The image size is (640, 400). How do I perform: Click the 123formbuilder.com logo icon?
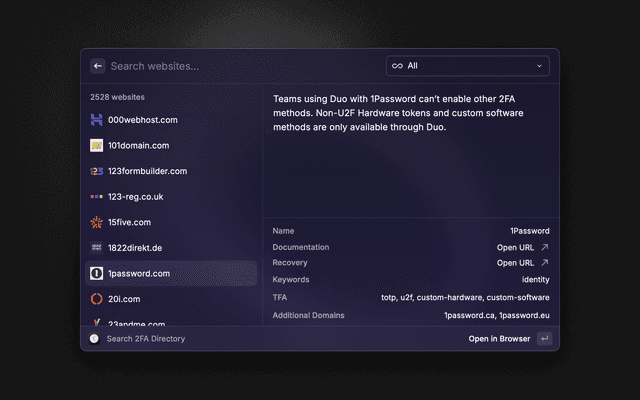tap(97, 171)
